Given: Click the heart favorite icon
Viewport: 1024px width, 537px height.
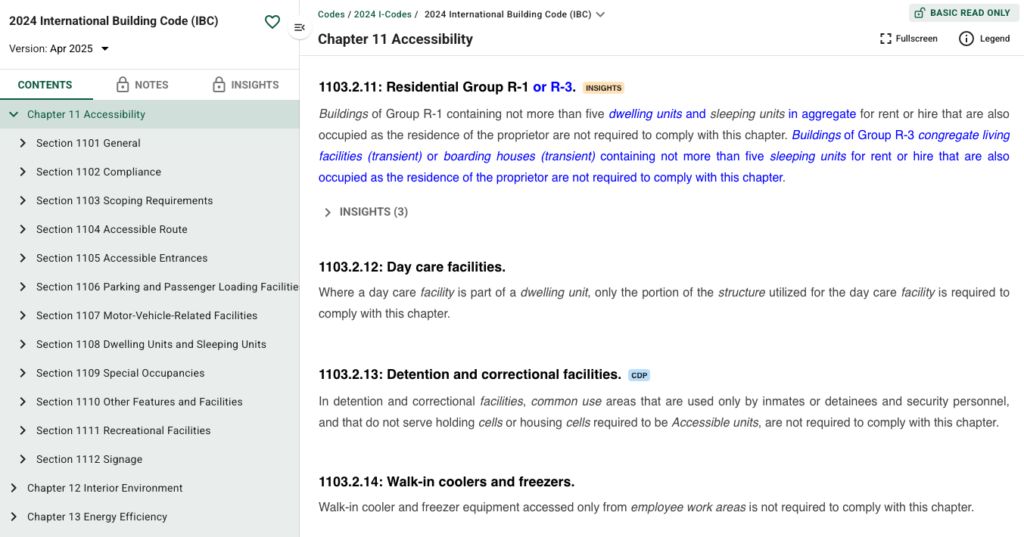Looking at the screenshot, I should tap(272, 22).
